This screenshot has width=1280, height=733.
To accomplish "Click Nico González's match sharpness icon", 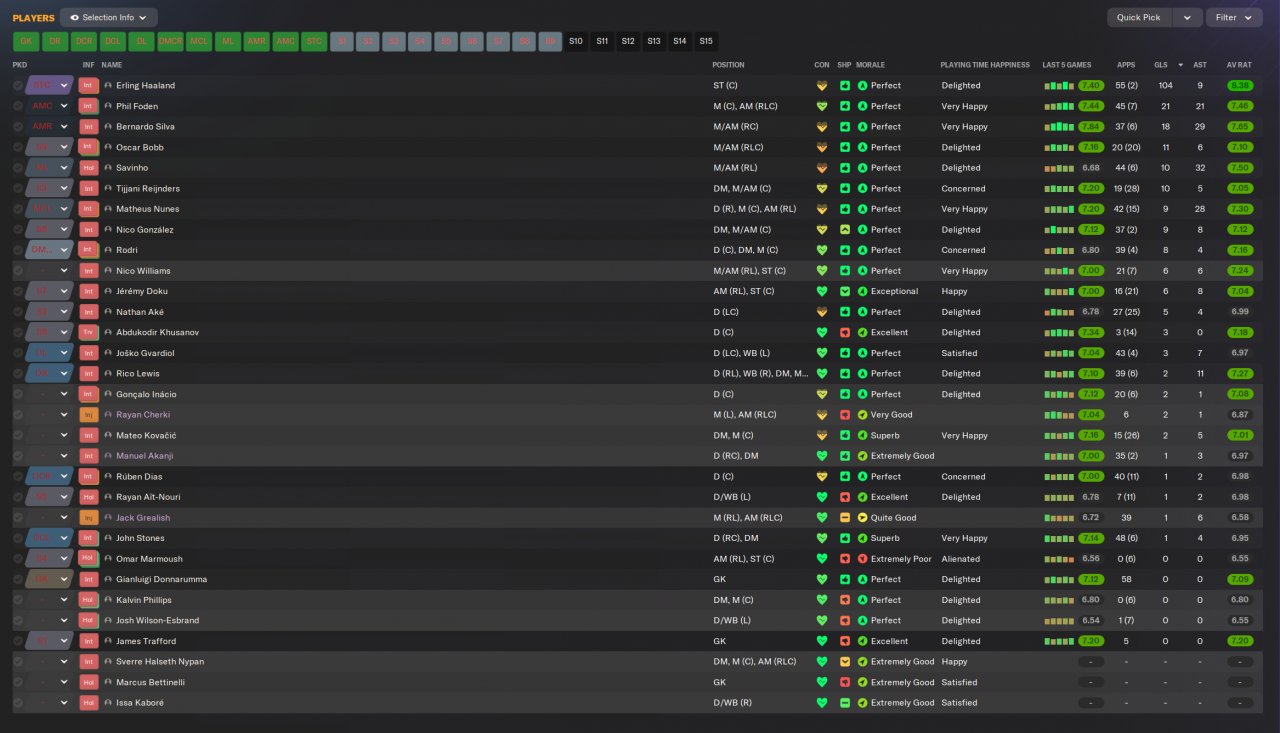I will pyautogui.click(x=845, y=230).
